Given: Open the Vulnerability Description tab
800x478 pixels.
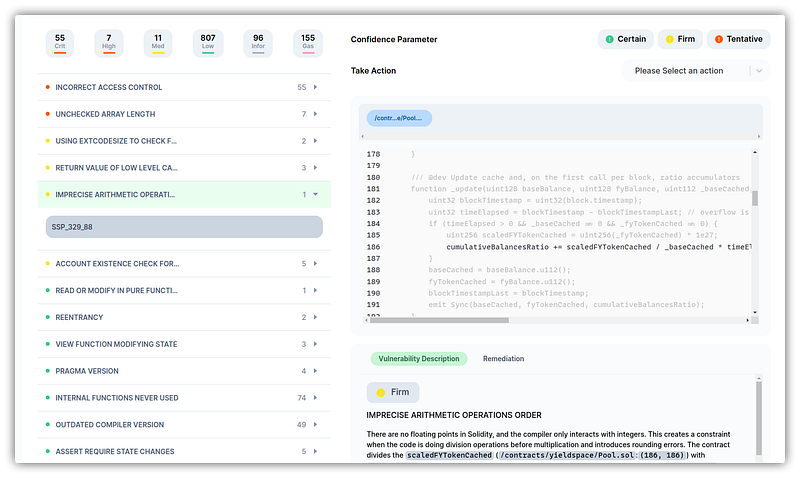Looking at the screenshot, I should pyautogui.click(x=418, y=358).
